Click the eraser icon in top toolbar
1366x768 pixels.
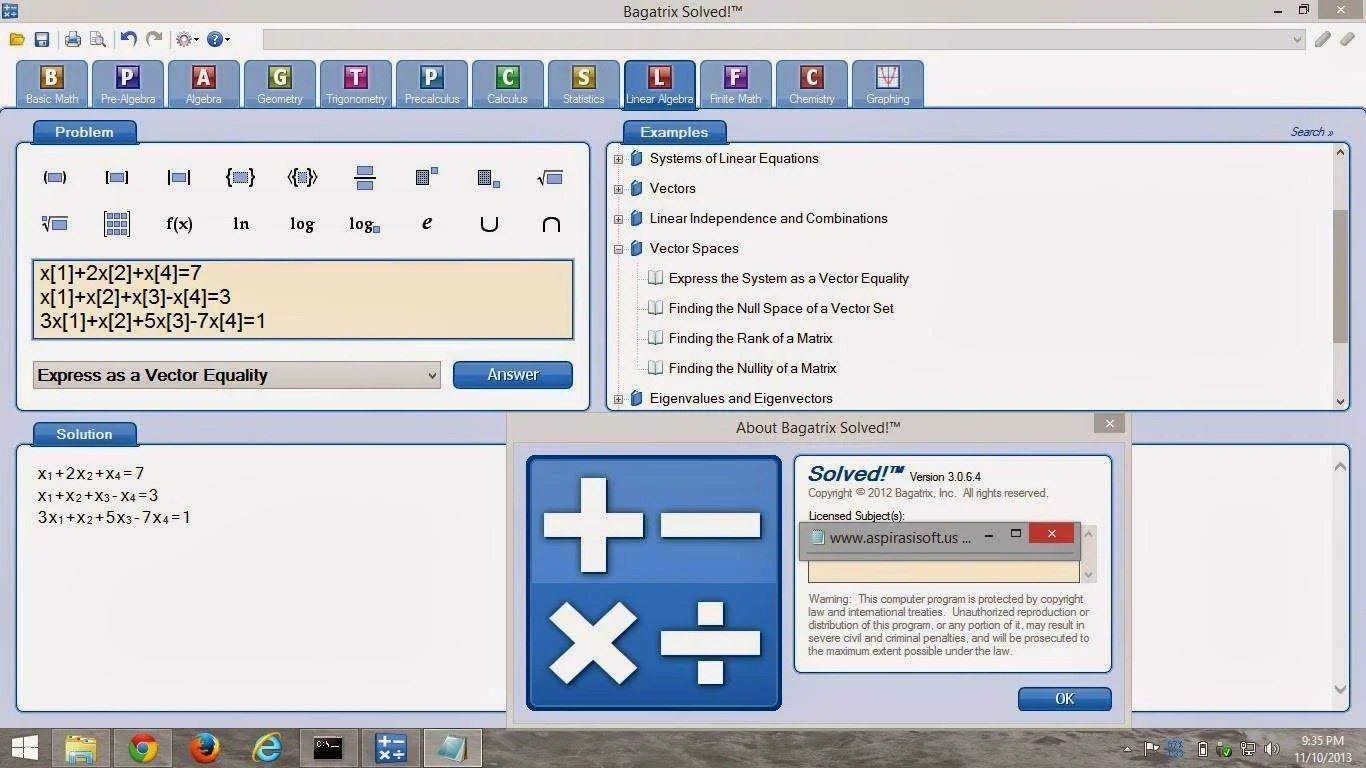click(x=1347, y=39)
